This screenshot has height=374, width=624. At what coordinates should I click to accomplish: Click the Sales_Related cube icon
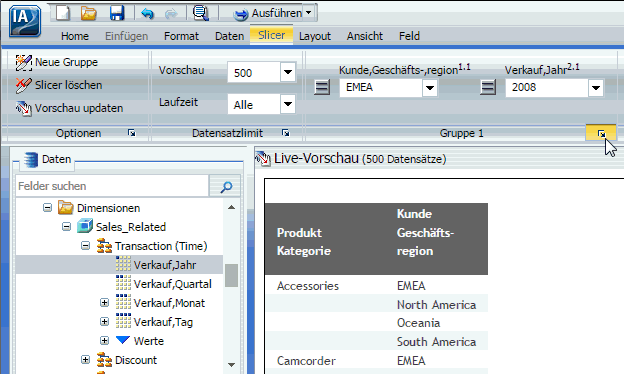(85, 226)
